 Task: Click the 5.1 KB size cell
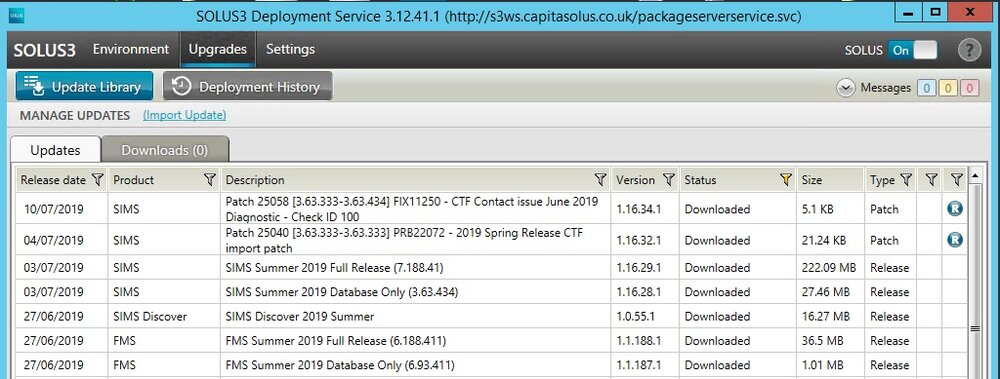[x=830, y=209]
